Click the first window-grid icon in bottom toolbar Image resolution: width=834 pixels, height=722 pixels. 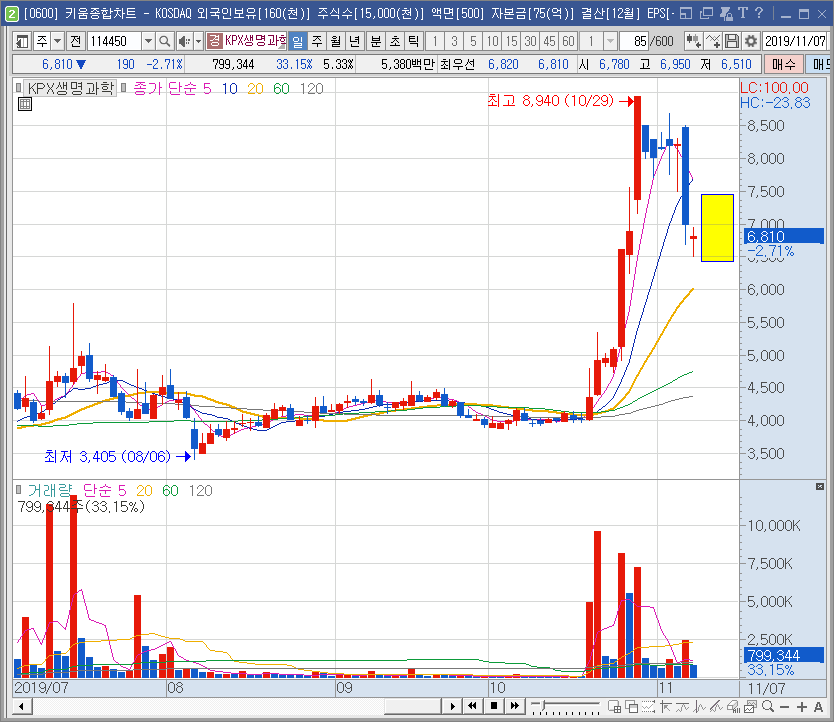pos(614,707)
